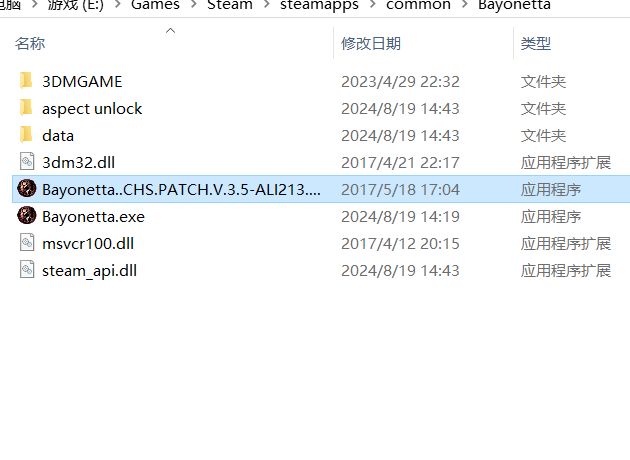Screen dimensions: 630x460
Task: Select the msvcr100.dll file icon
Action: tap(27, 243)
